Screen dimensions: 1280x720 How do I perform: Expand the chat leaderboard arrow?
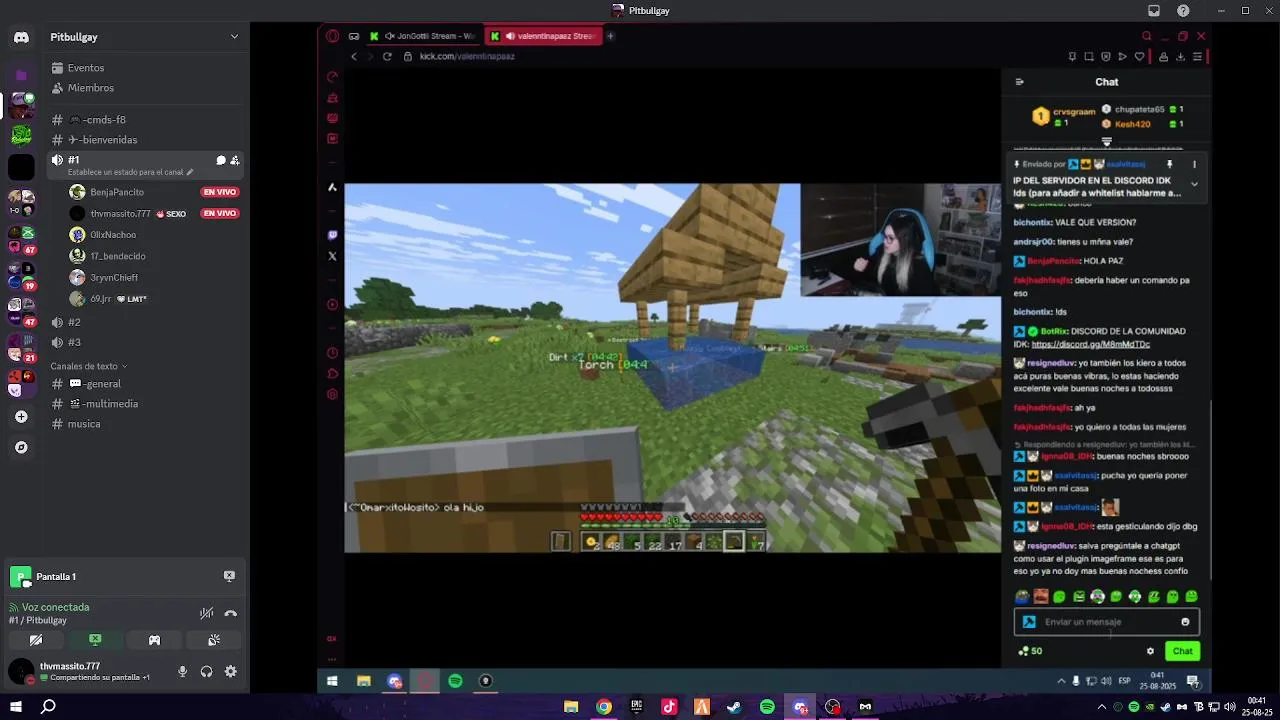pyautogui.click(x=1106, y=141)
